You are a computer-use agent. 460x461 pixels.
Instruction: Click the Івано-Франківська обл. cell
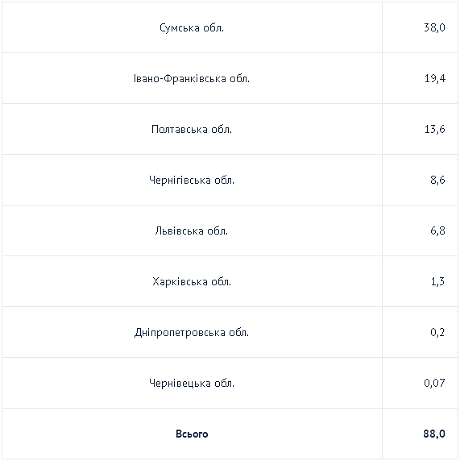[192, 78]
